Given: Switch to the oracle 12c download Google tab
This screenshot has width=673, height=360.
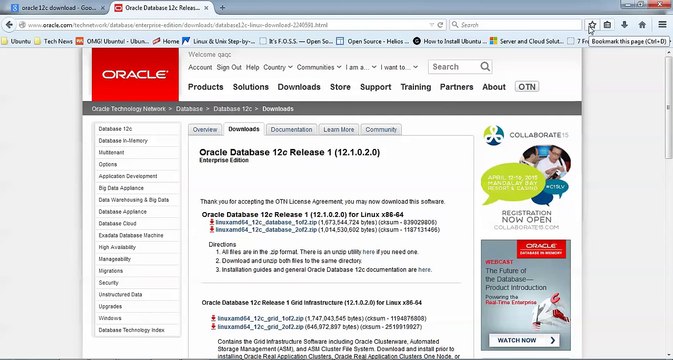Looking at the screenshot, I should point(58,8).
